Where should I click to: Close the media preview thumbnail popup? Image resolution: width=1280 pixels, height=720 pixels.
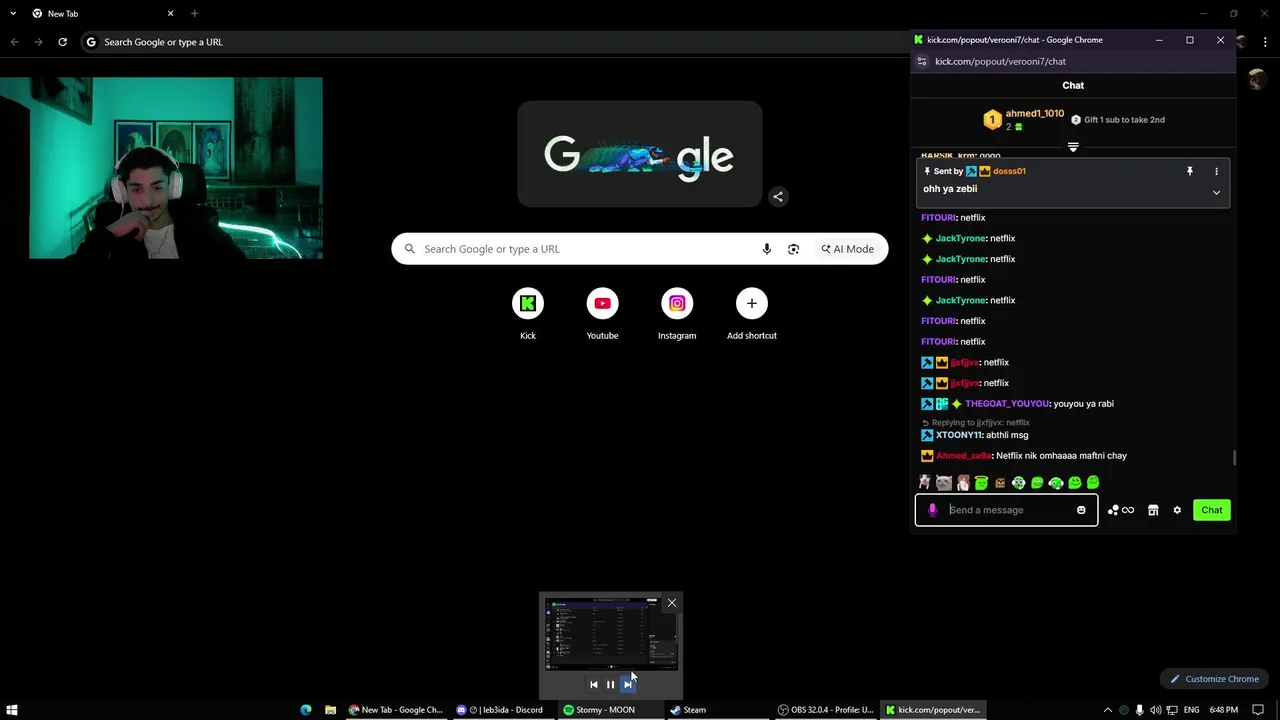coord(672,603)
